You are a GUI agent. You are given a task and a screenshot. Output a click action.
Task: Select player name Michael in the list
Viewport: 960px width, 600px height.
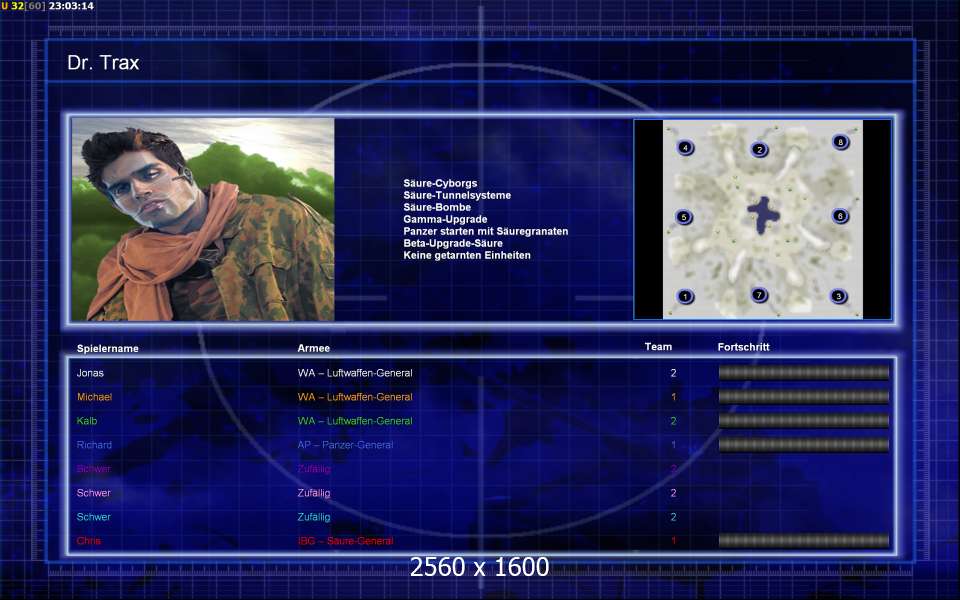tap(94, 397)
